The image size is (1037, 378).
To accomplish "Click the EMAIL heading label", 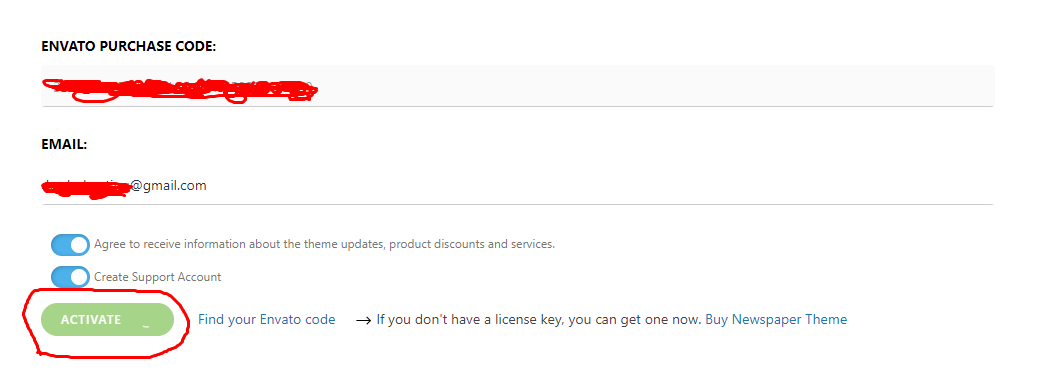I will click(64, 144).
